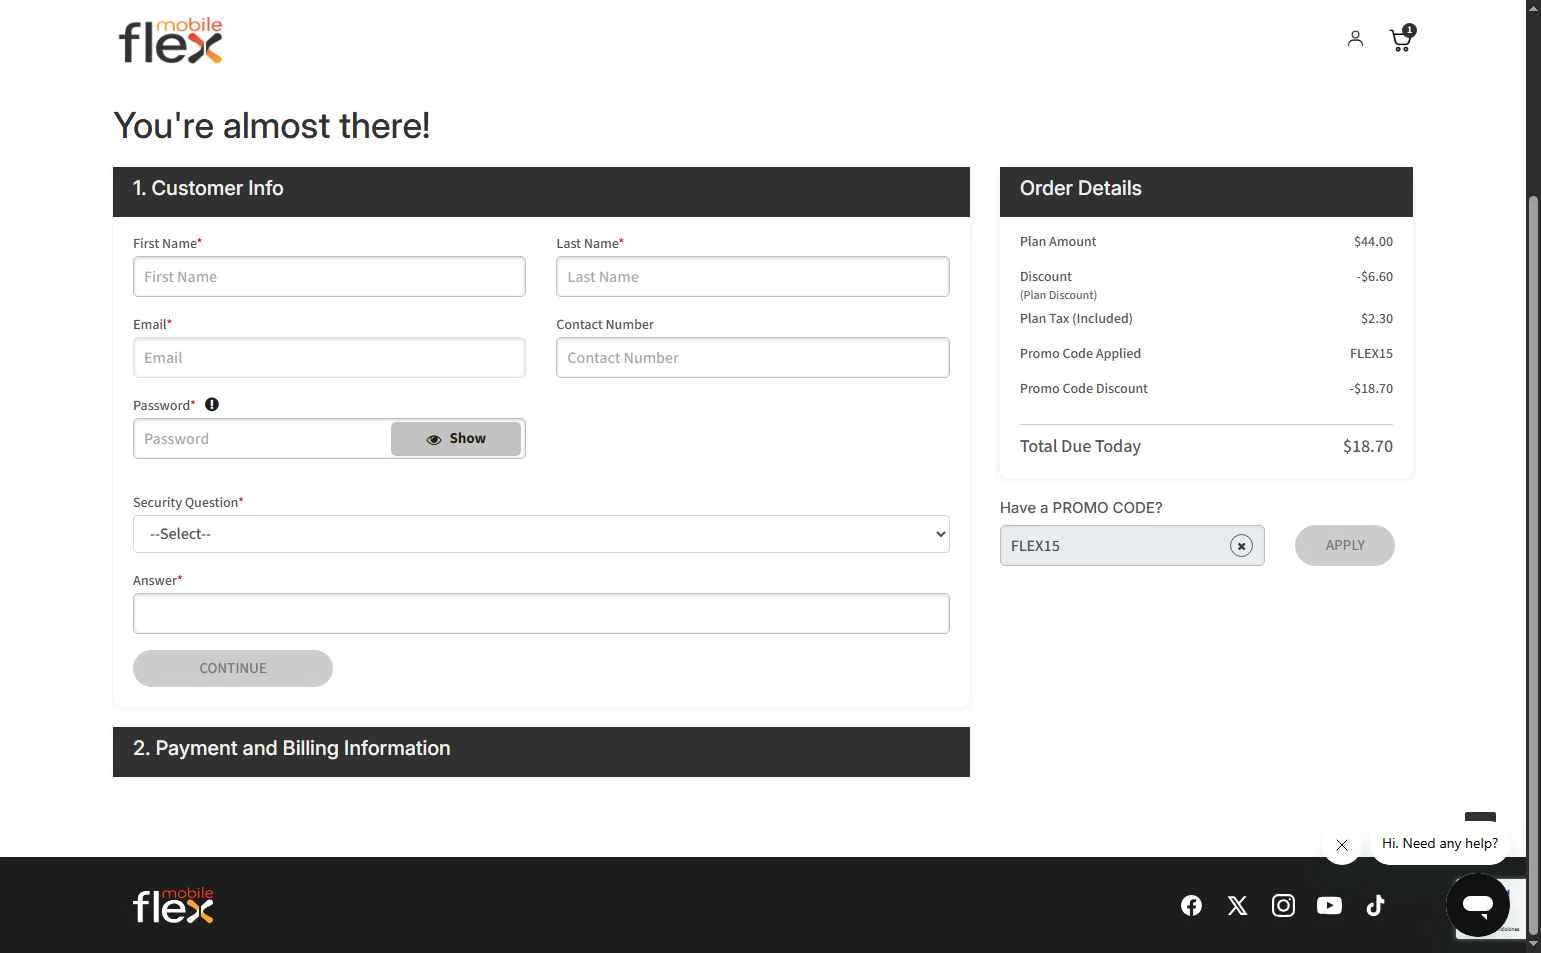Visit the X (Twitter) profile

point(1237,905)
